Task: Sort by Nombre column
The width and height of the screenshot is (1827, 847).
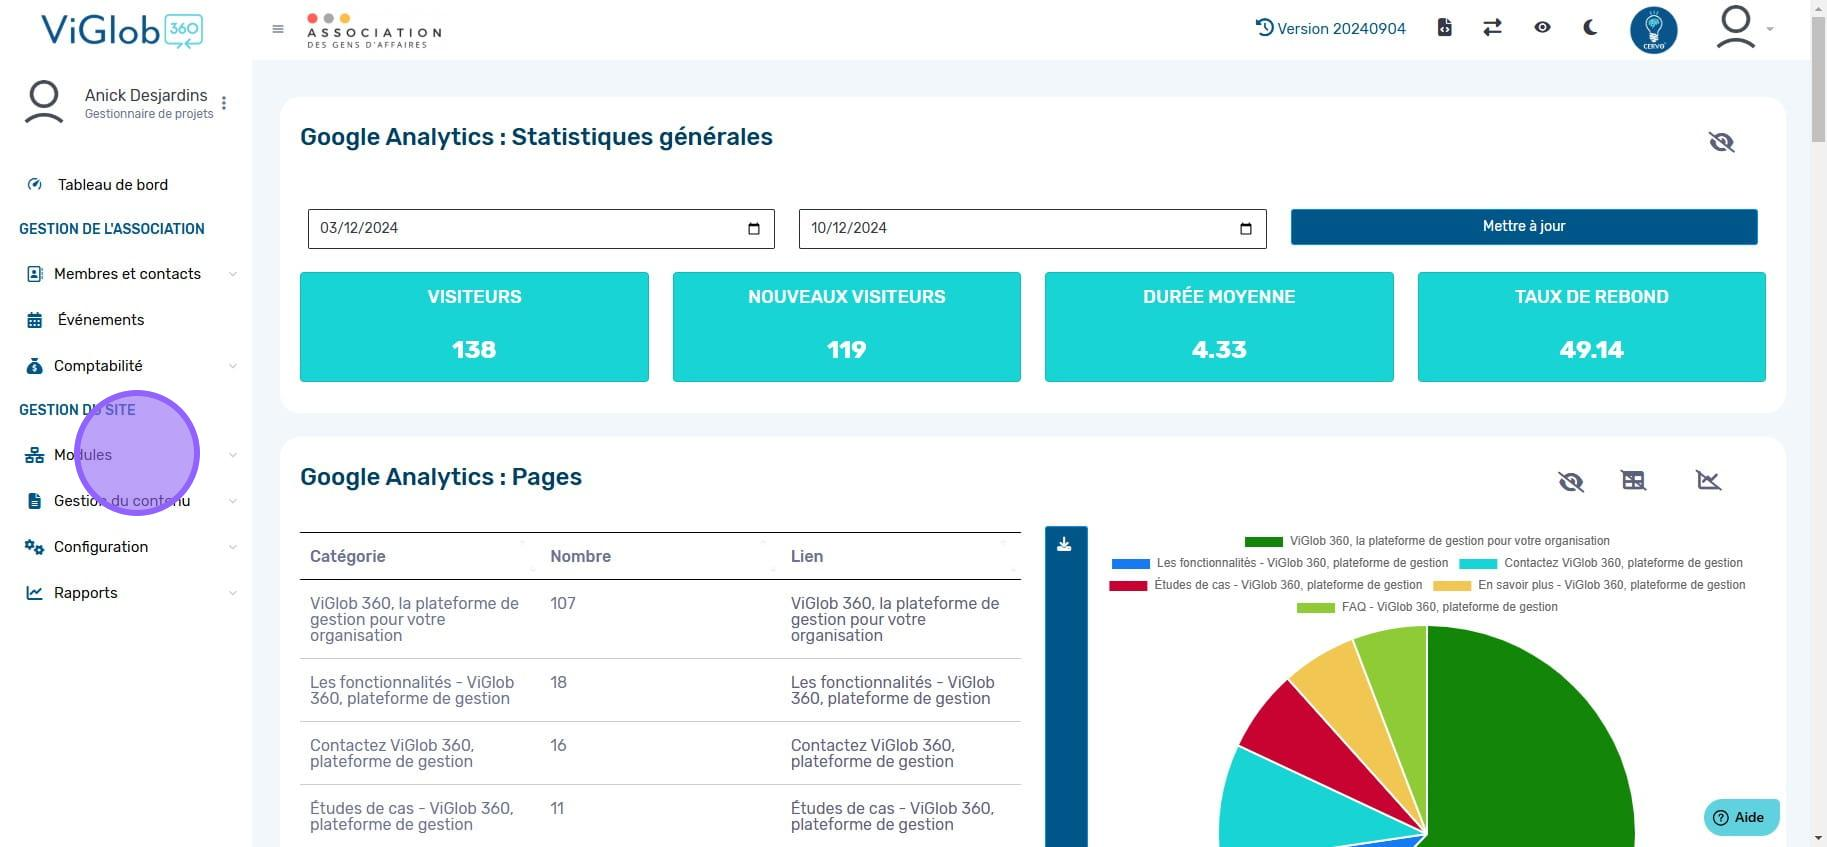Action: (x=660, y=556)
